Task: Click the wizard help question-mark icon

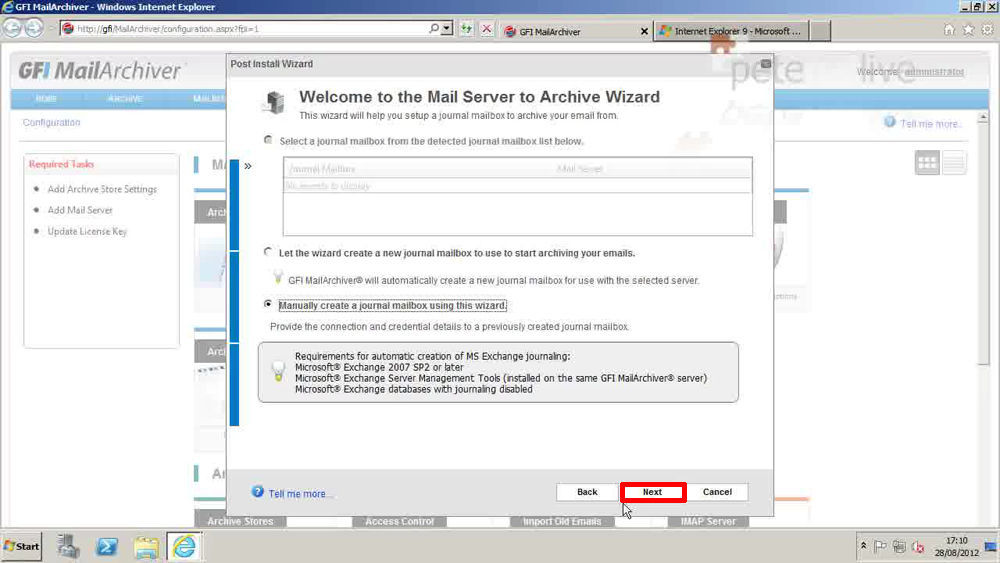Action: (258, 492)
